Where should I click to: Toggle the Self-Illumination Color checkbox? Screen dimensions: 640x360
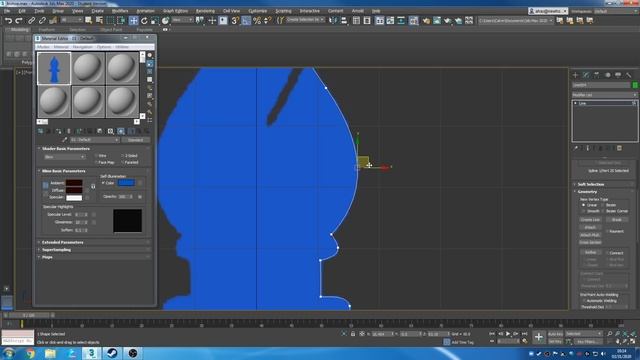point(103,183)
